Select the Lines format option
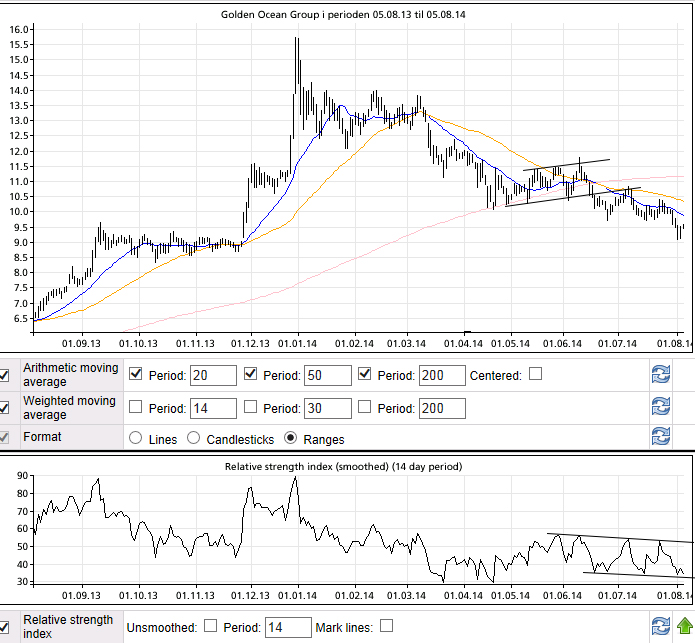 tap(135, 437)
